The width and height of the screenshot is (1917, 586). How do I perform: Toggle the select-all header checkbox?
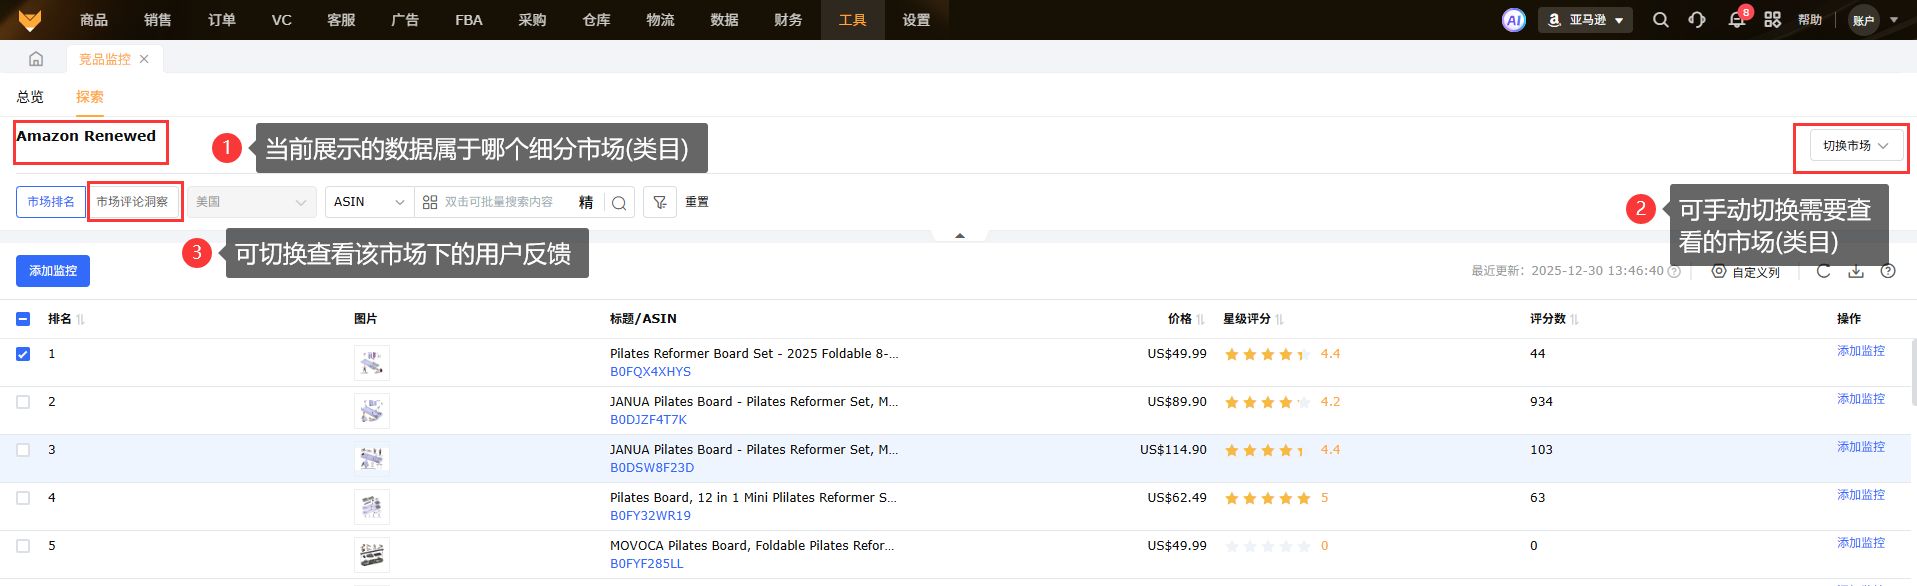click(23, 319)
